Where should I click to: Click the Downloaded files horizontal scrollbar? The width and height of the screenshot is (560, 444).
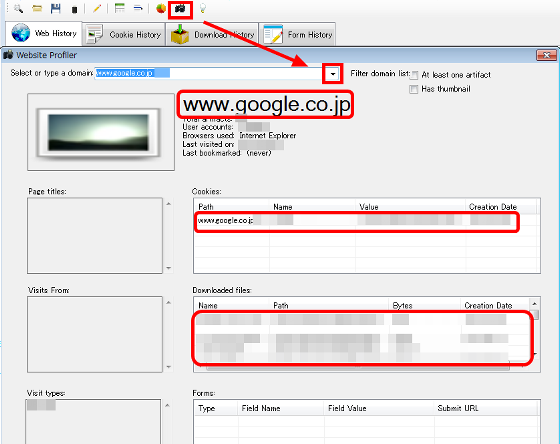[358, 368]
